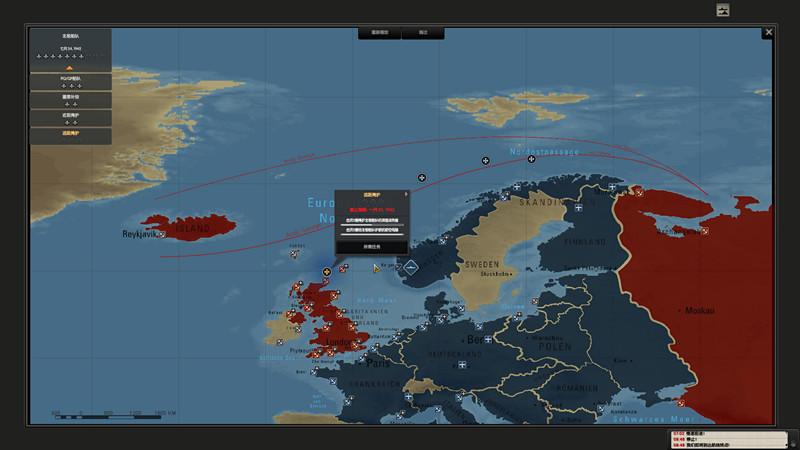Click the Nordostpassage route label
This screenshot has height=450, width=800.
[544, 152]
